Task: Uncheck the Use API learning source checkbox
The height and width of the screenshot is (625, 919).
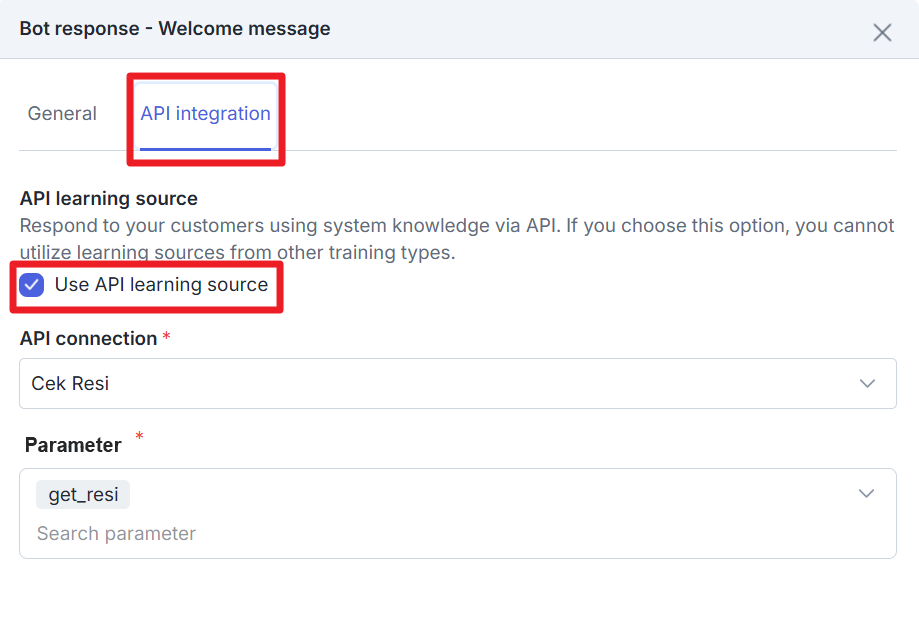Action: point(33,285)
